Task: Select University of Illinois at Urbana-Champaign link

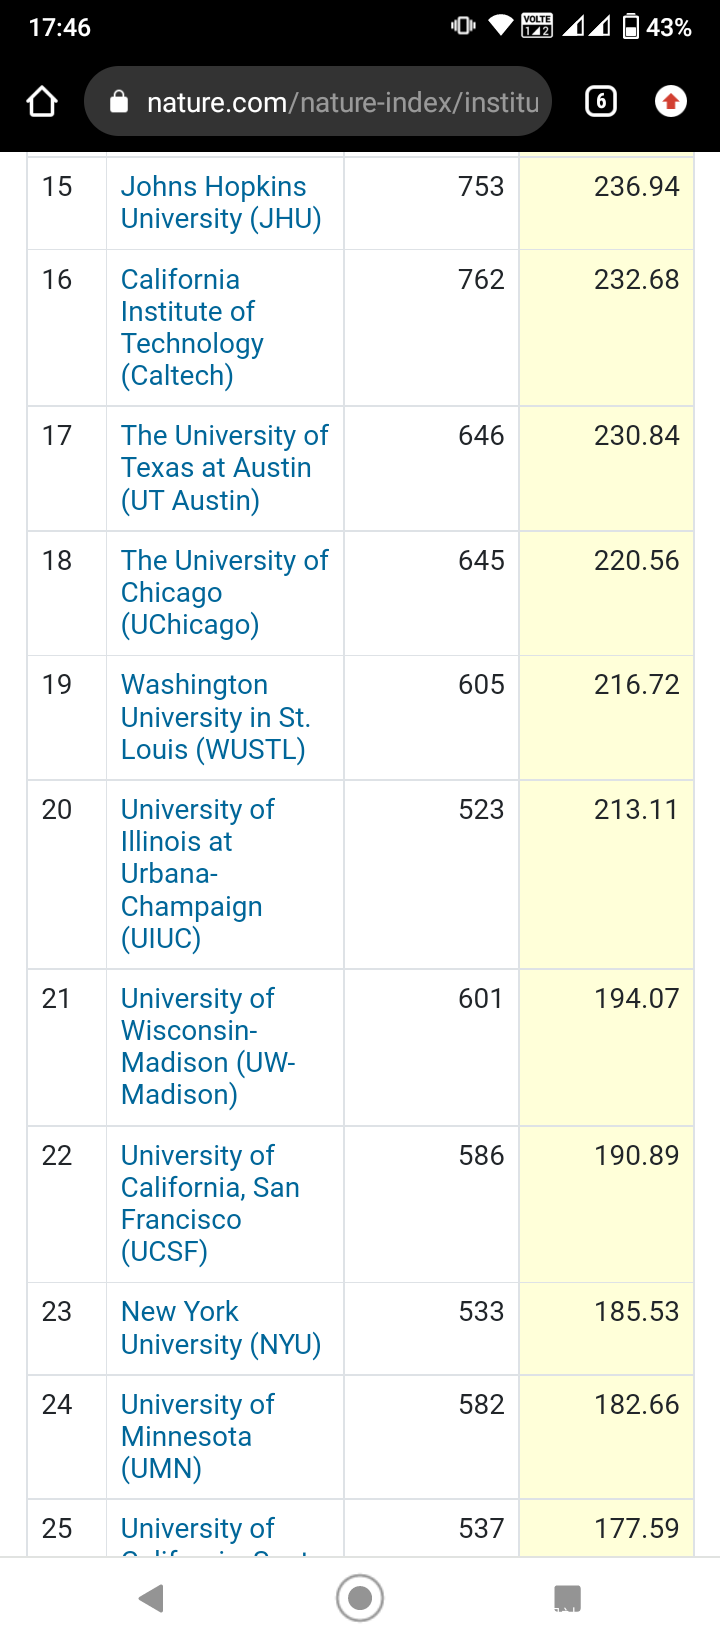Action: coord(197,873)
